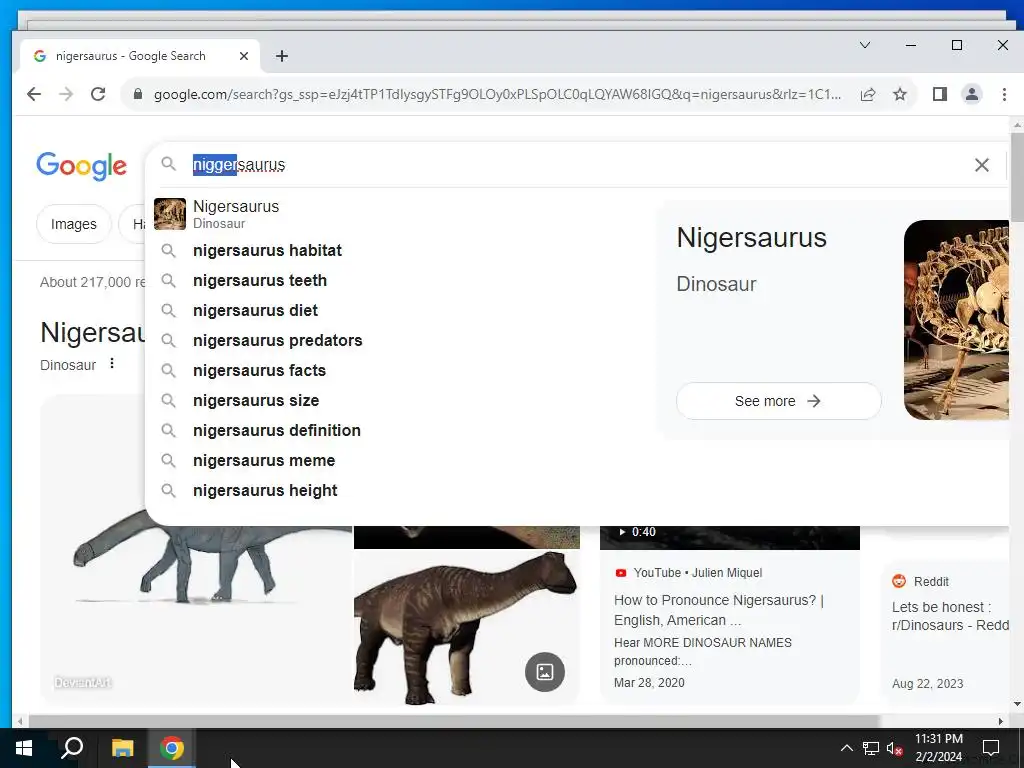The width and height of the screenshot is (1024, 768).
Task: Click the vertical scrollbar down arrow
Action: pyautogui.click(x=1017, y=704)
